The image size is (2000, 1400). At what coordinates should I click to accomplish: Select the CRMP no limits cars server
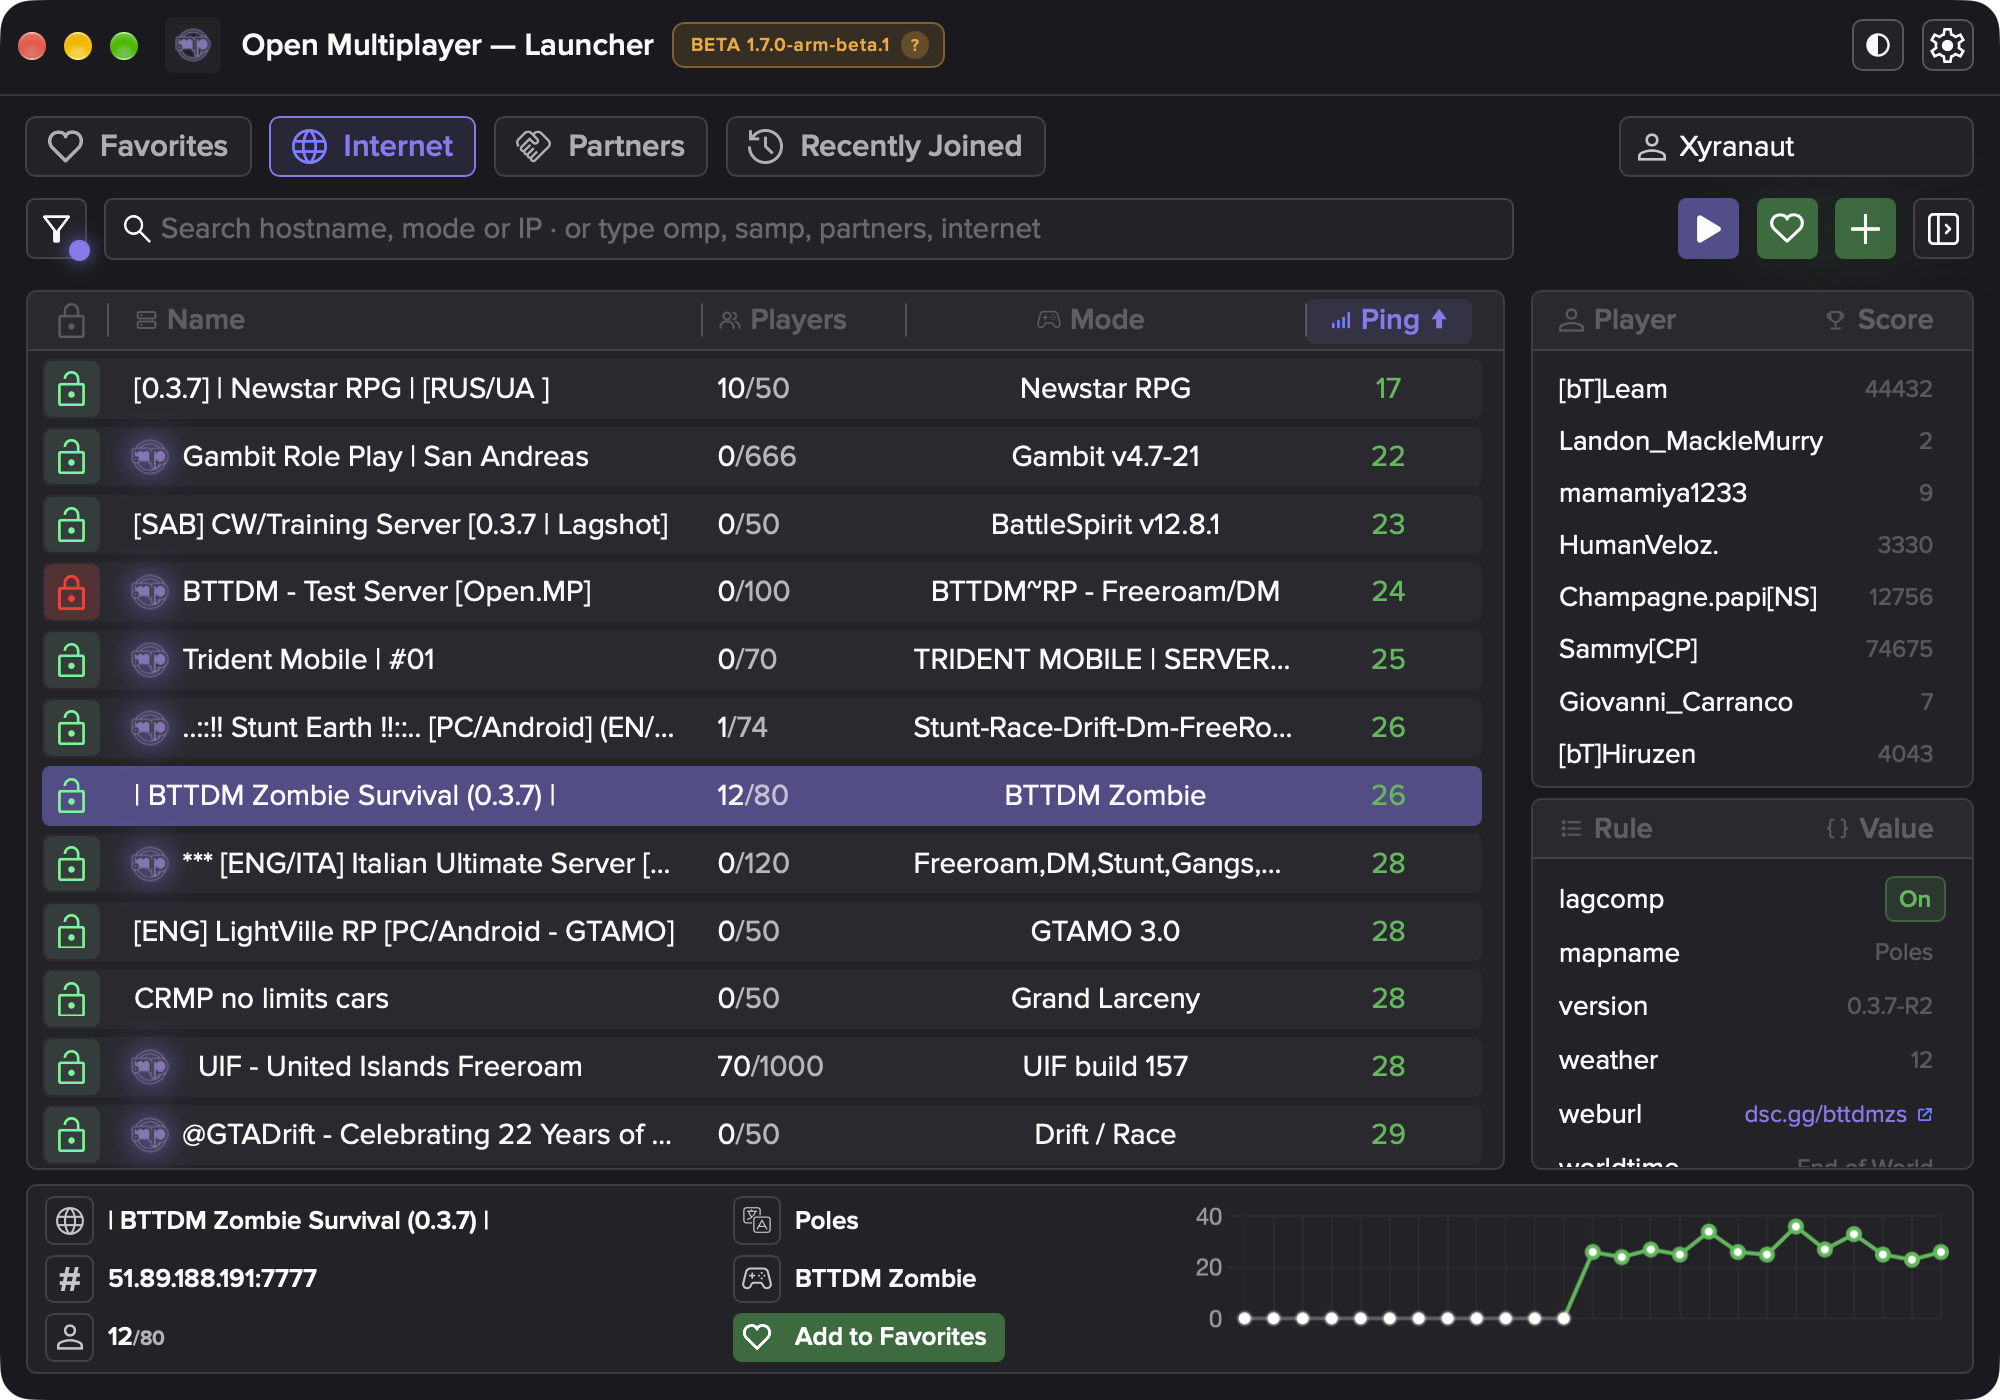coord(762,998)
